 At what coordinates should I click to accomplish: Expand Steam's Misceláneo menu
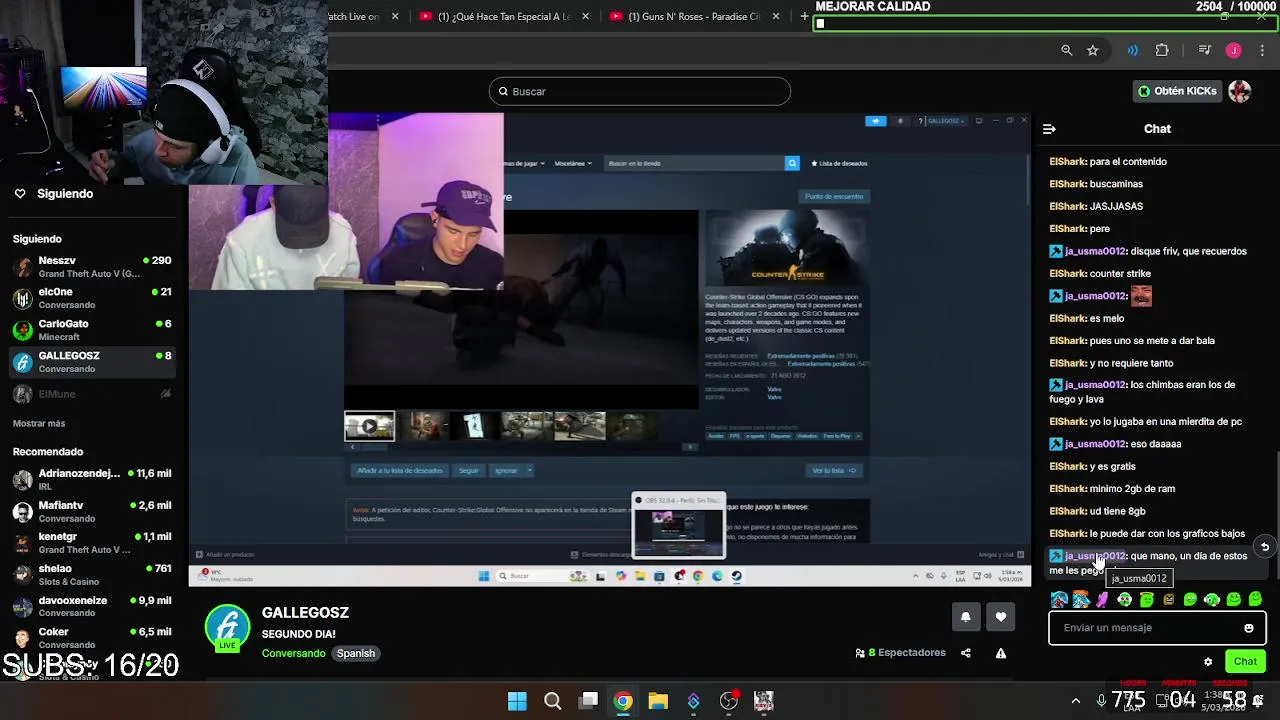[573, 163]
